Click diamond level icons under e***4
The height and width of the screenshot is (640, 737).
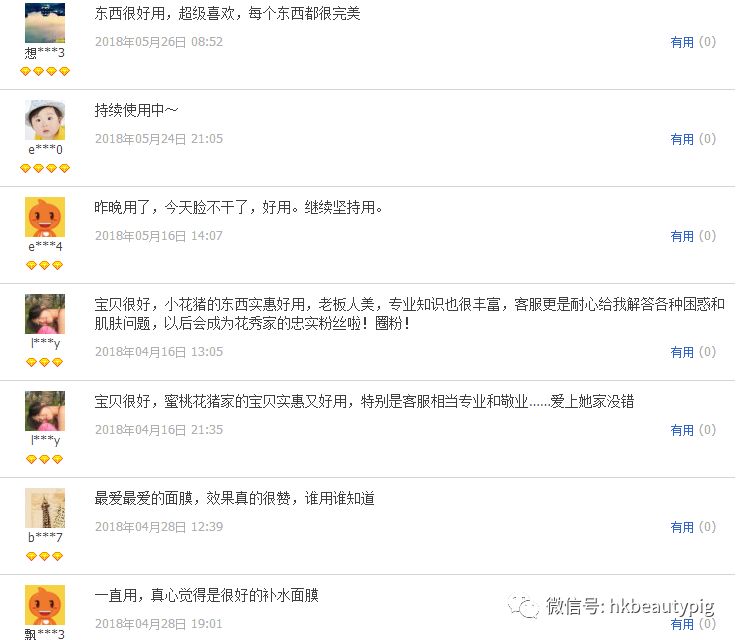pyautogui.click(x=45, y=265)
